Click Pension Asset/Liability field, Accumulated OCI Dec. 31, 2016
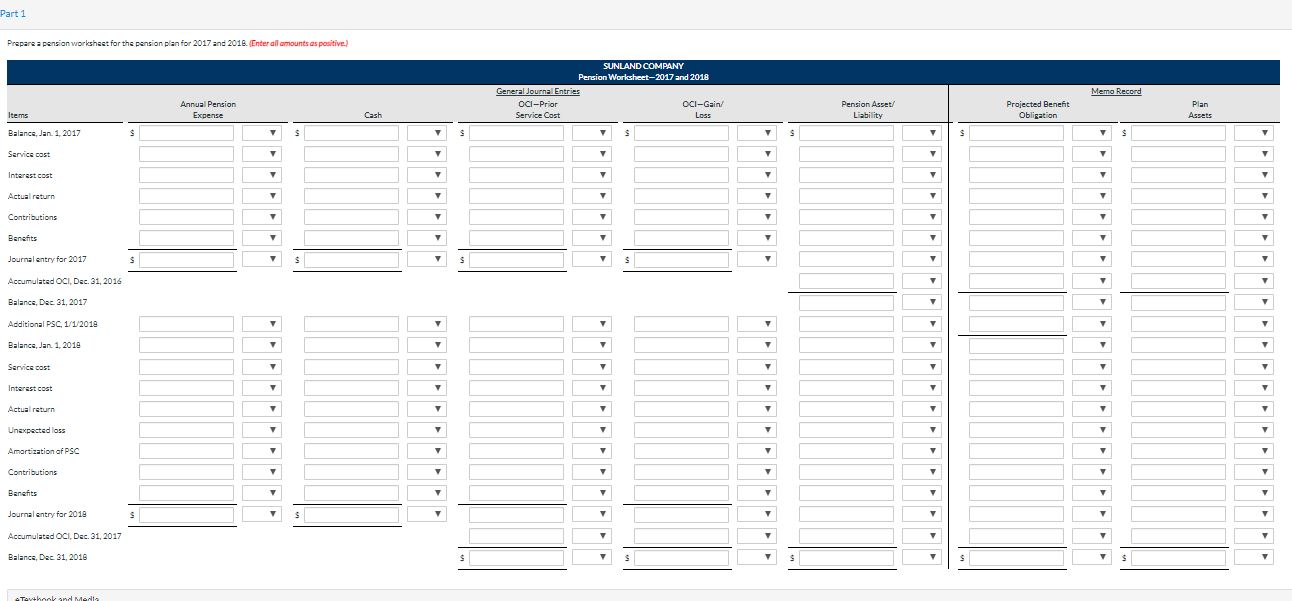 (x=846, y=281)
